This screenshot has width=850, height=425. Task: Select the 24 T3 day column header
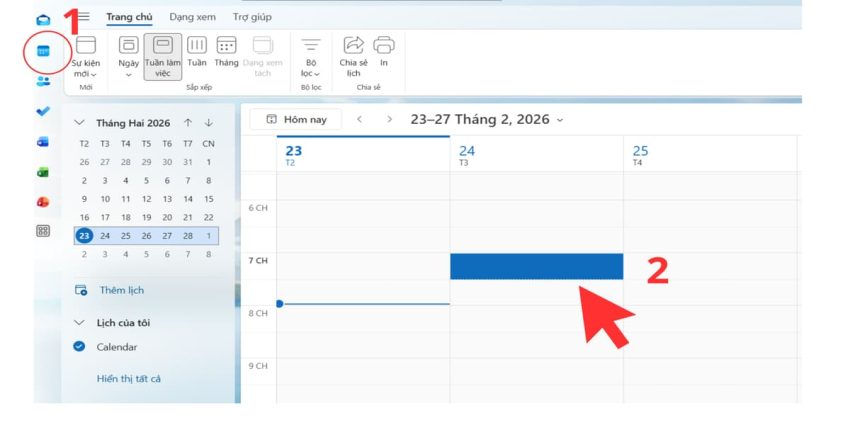click(x=537, y=154)
